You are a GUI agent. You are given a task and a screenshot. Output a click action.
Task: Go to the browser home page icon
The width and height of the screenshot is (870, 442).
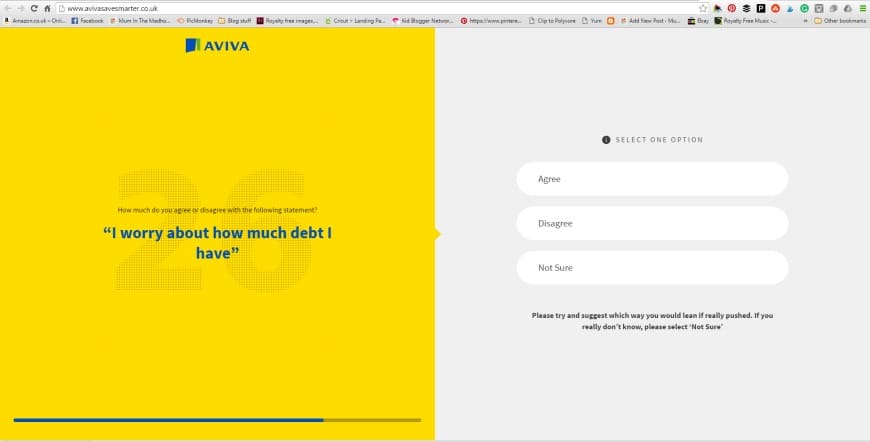47,8
